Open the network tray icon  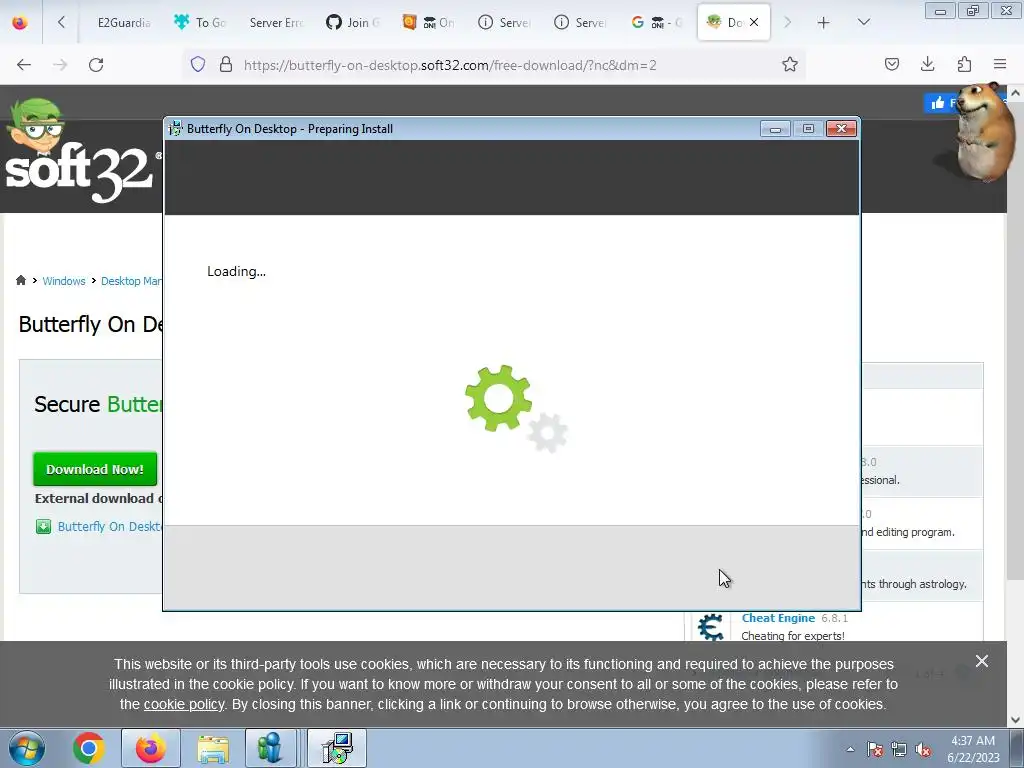click(x=899, y=749)
